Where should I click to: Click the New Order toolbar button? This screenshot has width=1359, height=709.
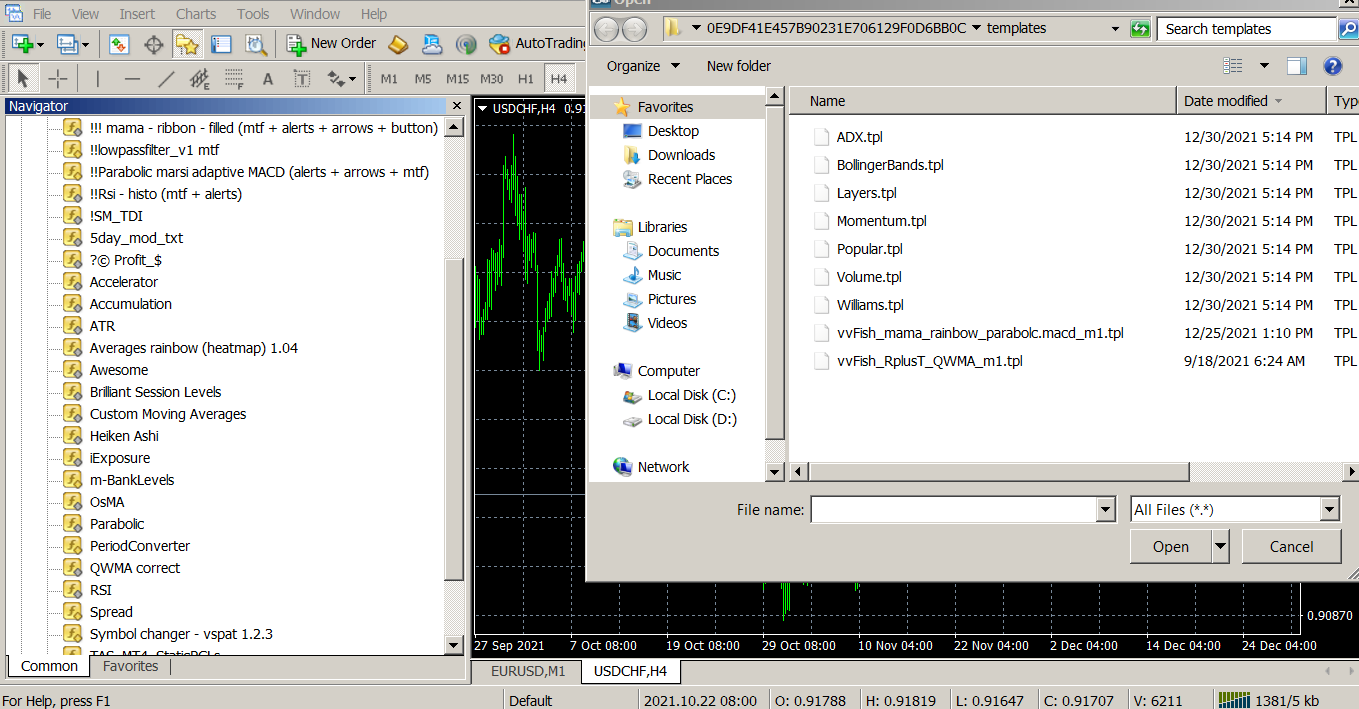pos(331,43)
